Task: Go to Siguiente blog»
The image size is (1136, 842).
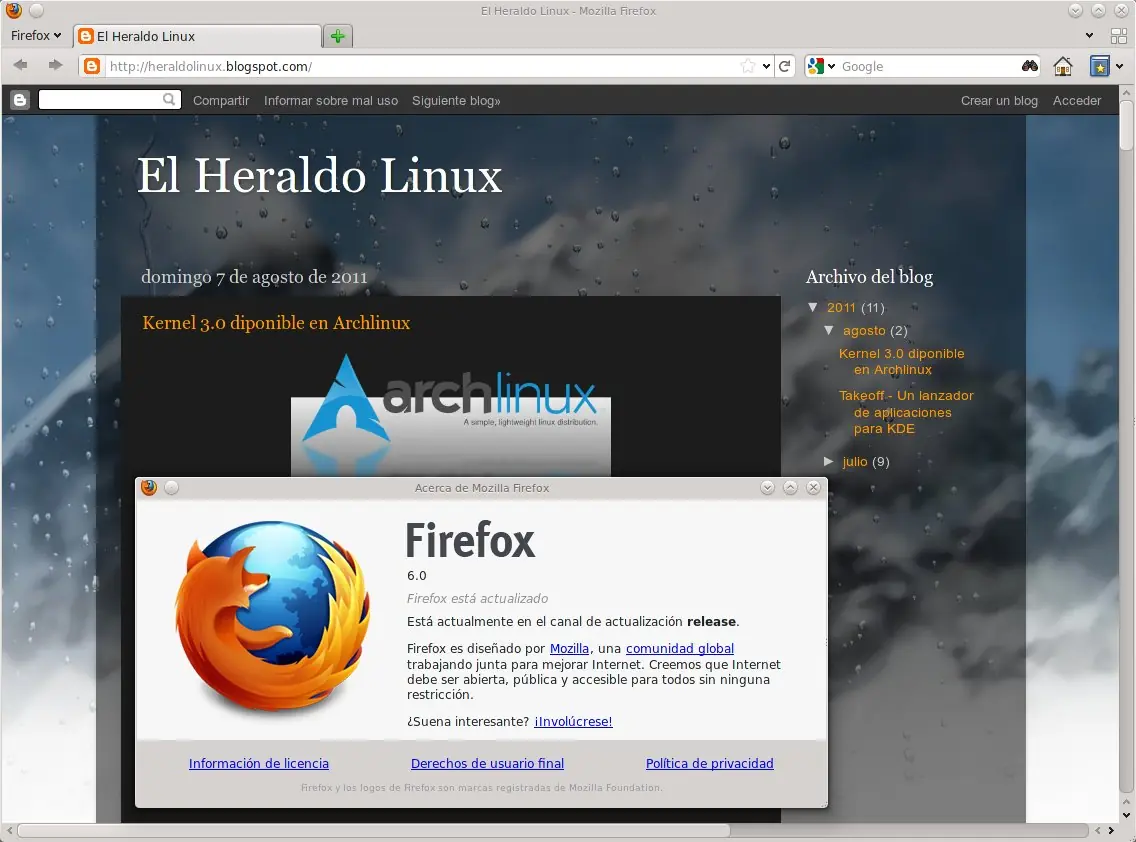Action: (x=456, y=101)
